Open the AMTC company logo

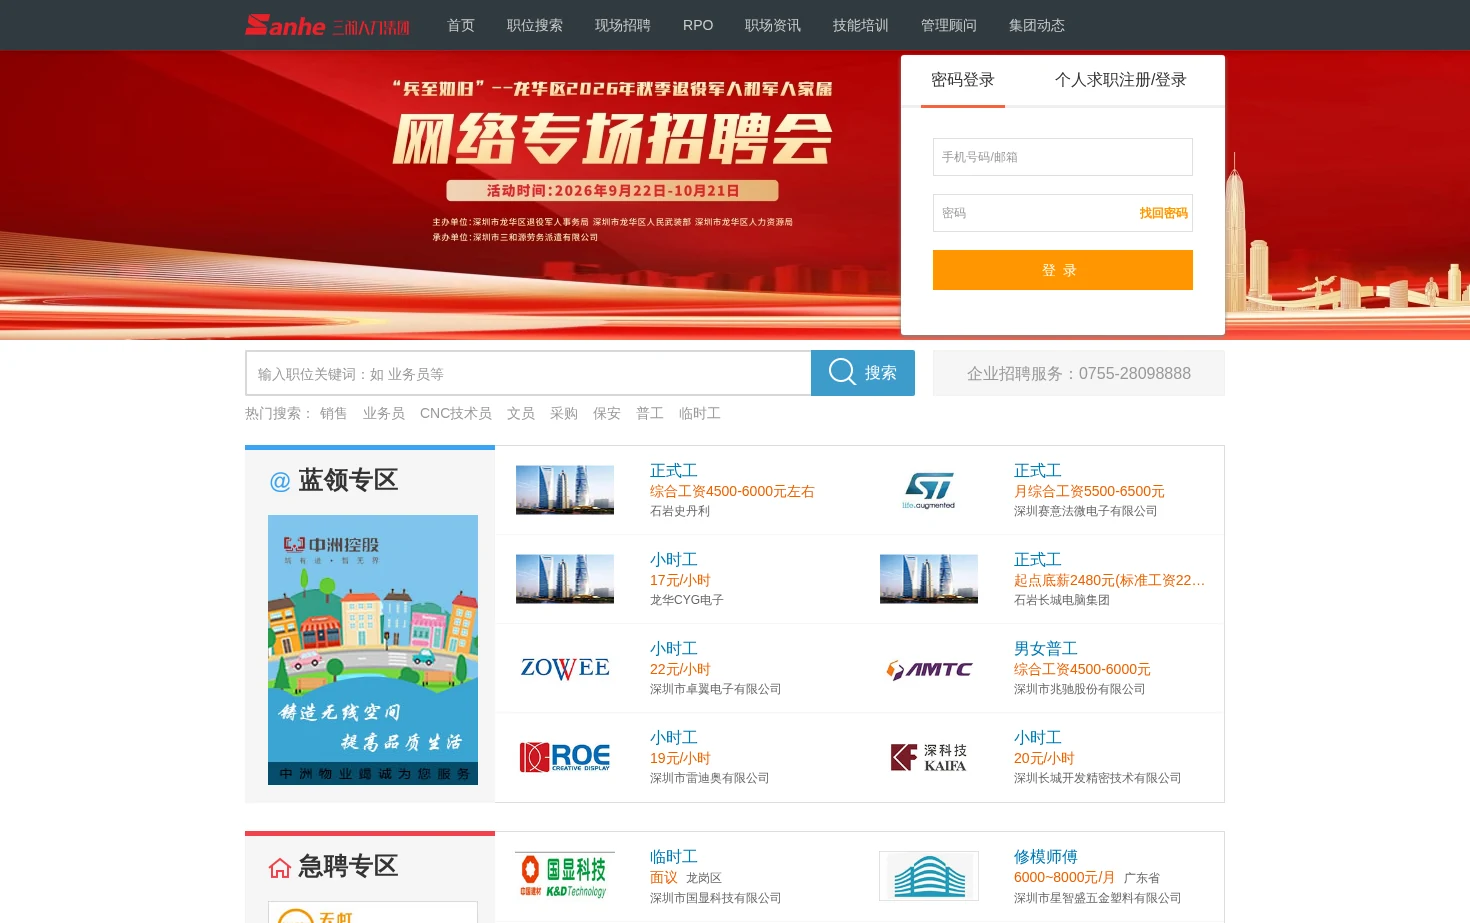point(929,668)
